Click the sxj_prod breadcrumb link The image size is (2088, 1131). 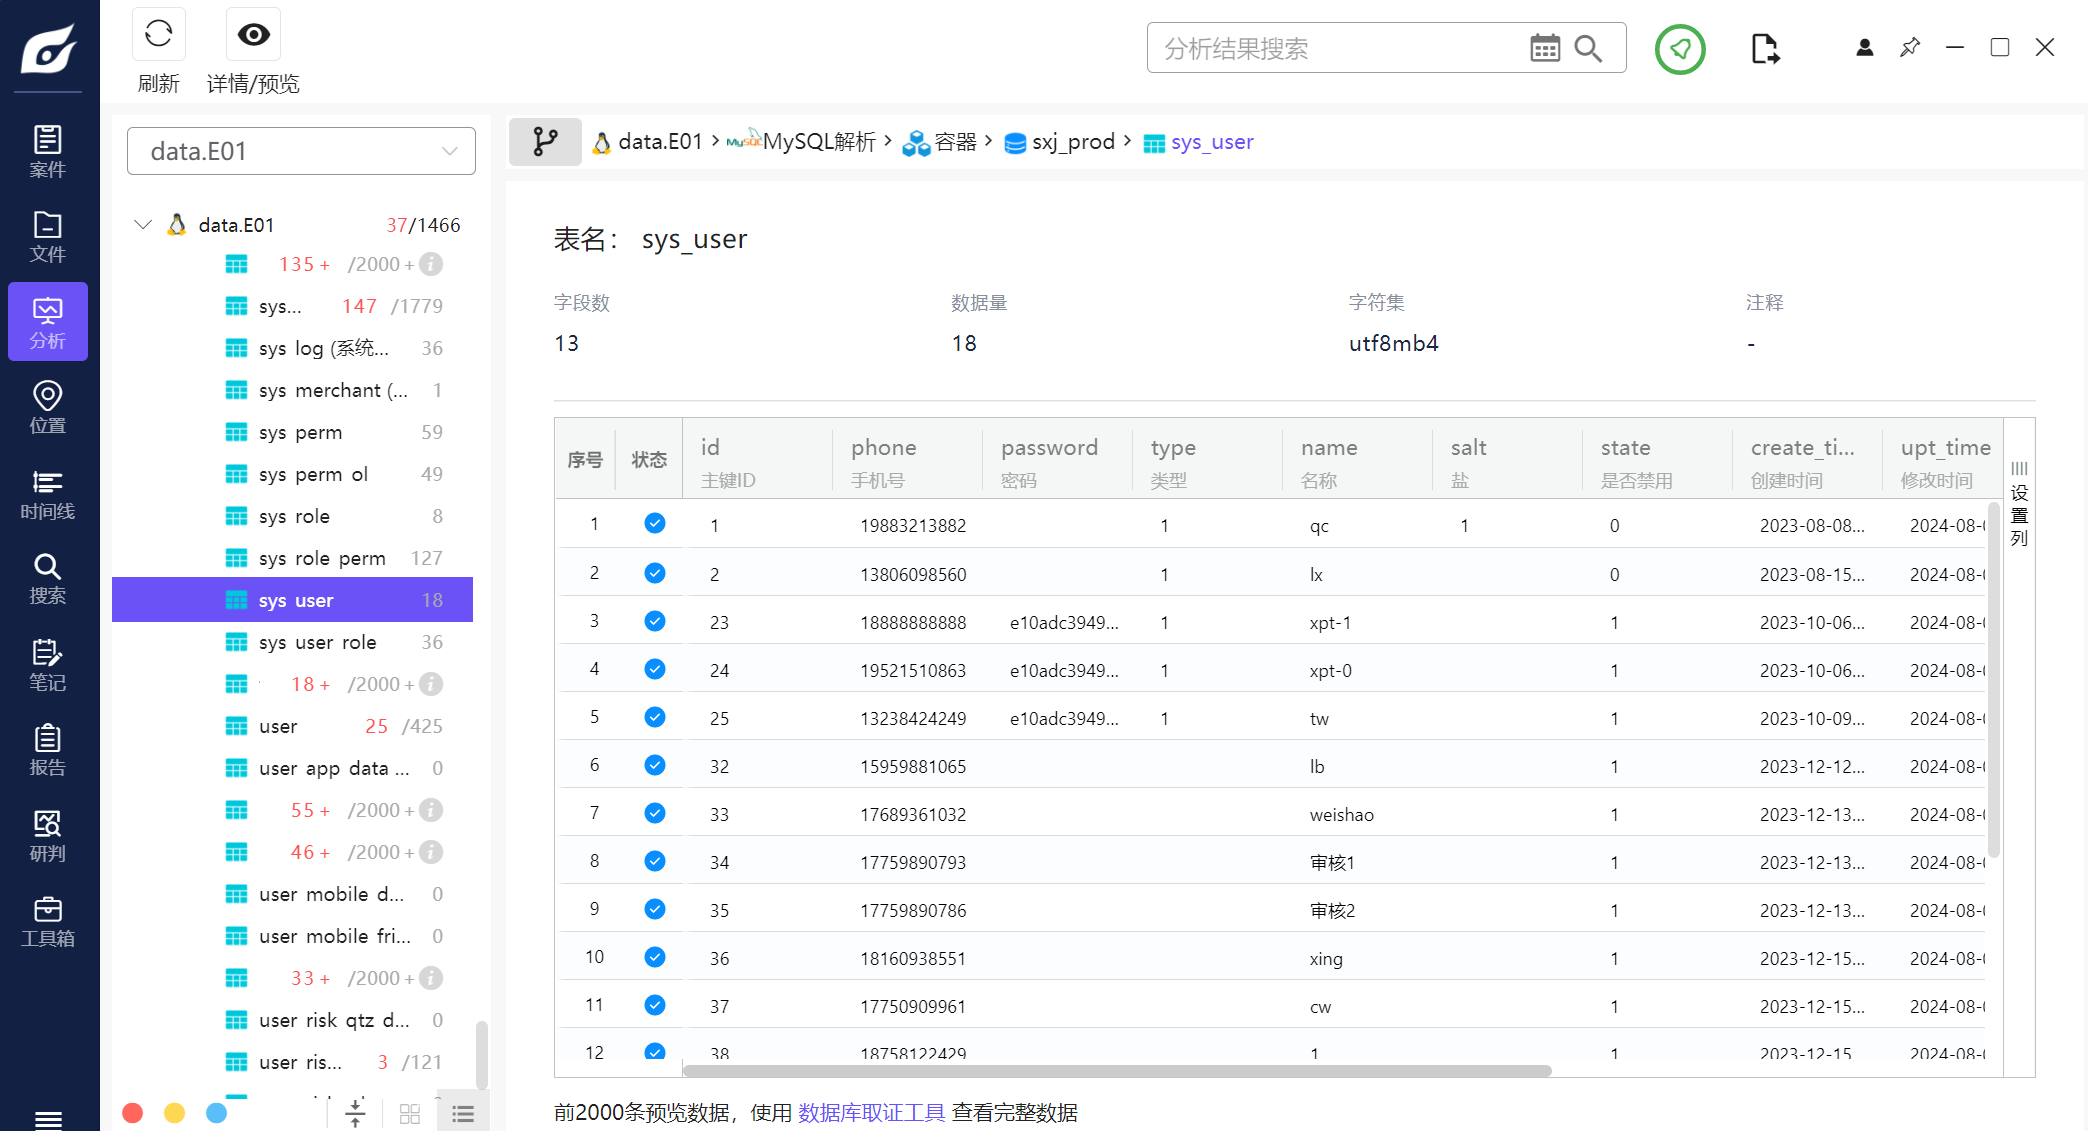1072,142
